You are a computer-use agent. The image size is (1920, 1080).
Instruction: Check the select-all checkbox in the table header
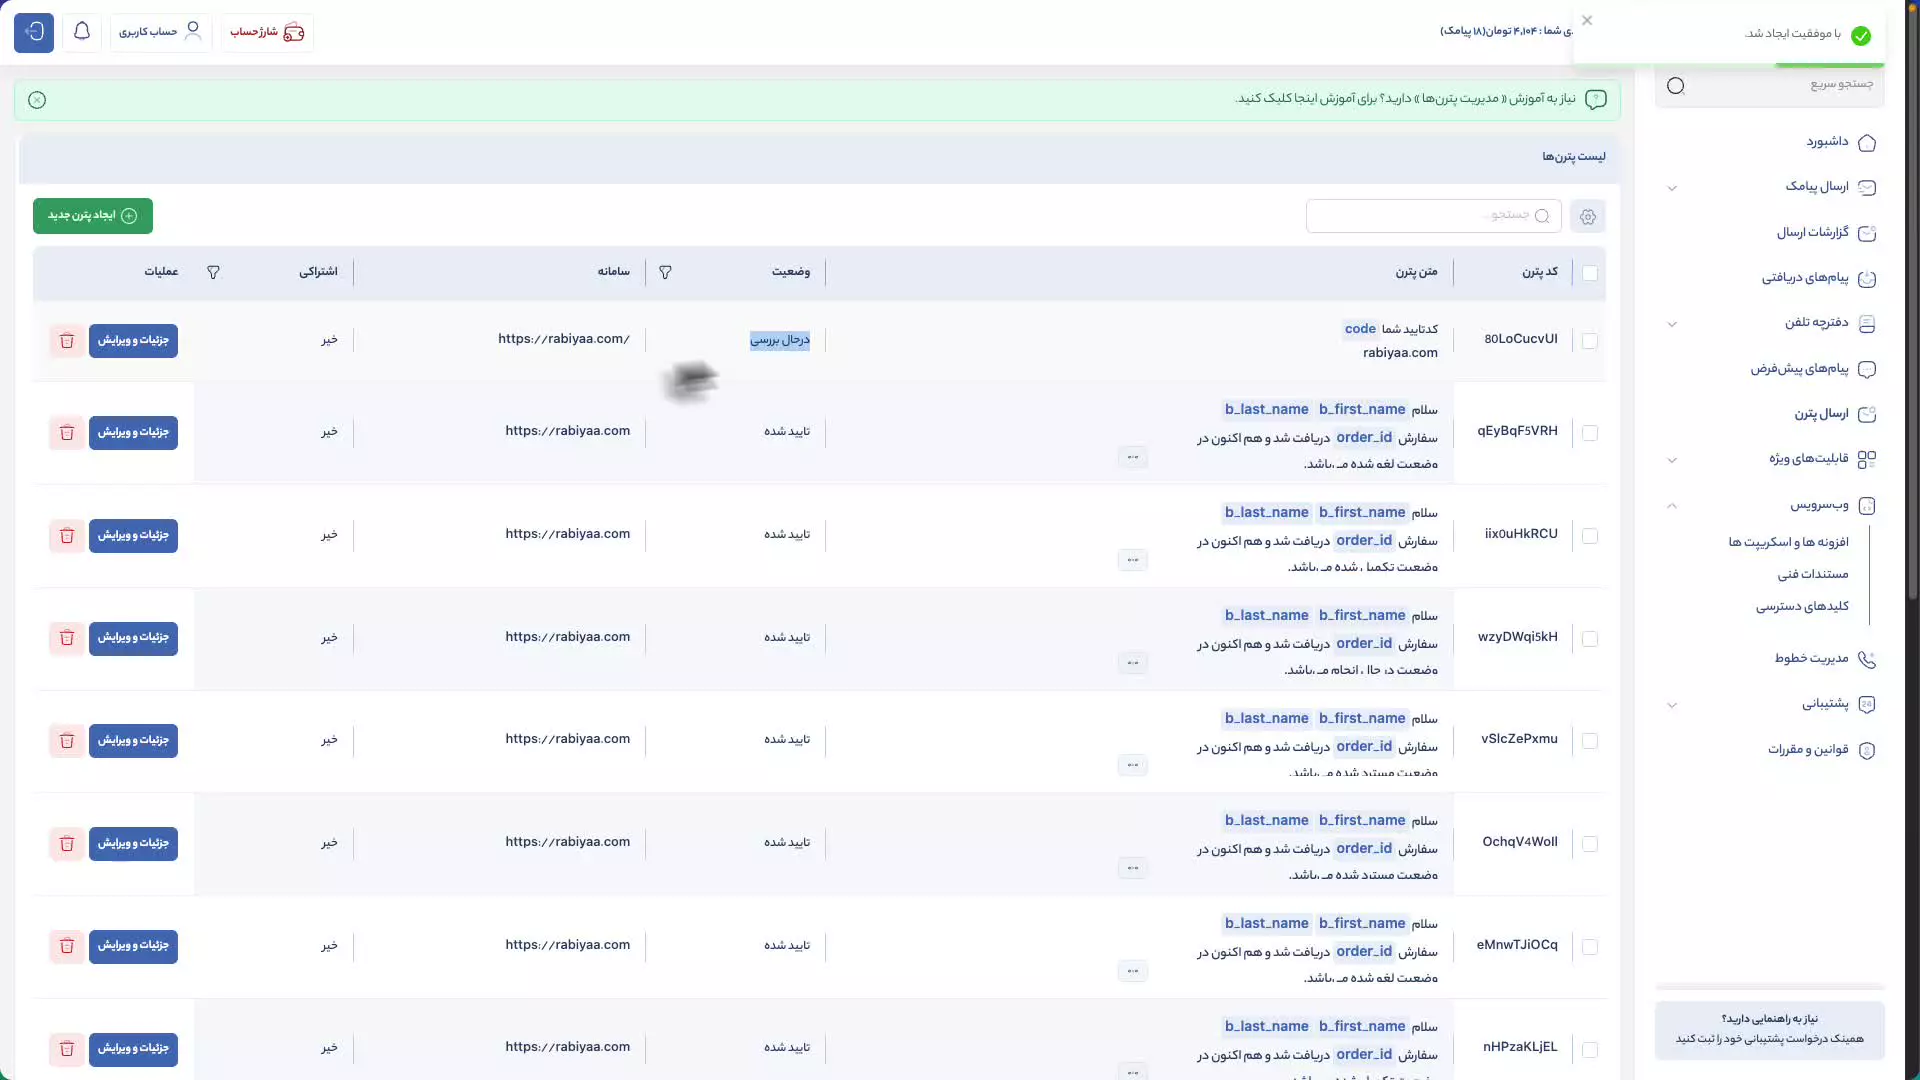[x=1590, y=272]
